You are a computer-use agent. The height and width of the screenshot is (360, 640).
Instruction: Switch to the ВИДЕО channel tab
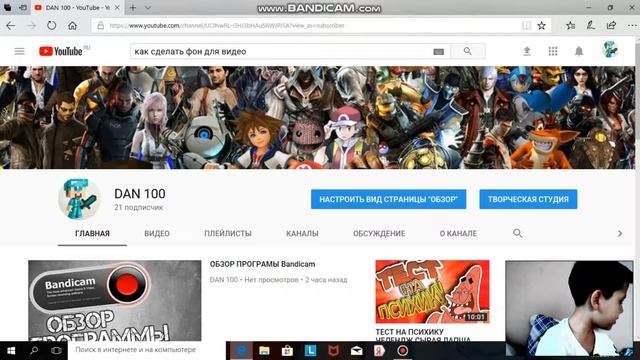pos(157,233)
